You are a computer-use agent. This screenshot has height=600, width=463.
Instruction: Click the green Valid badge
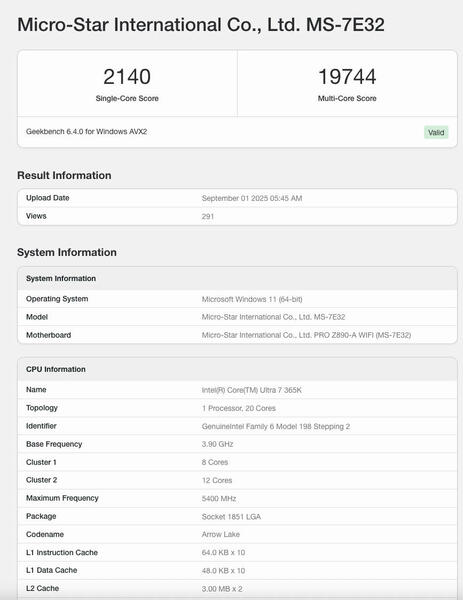point(436,132)
